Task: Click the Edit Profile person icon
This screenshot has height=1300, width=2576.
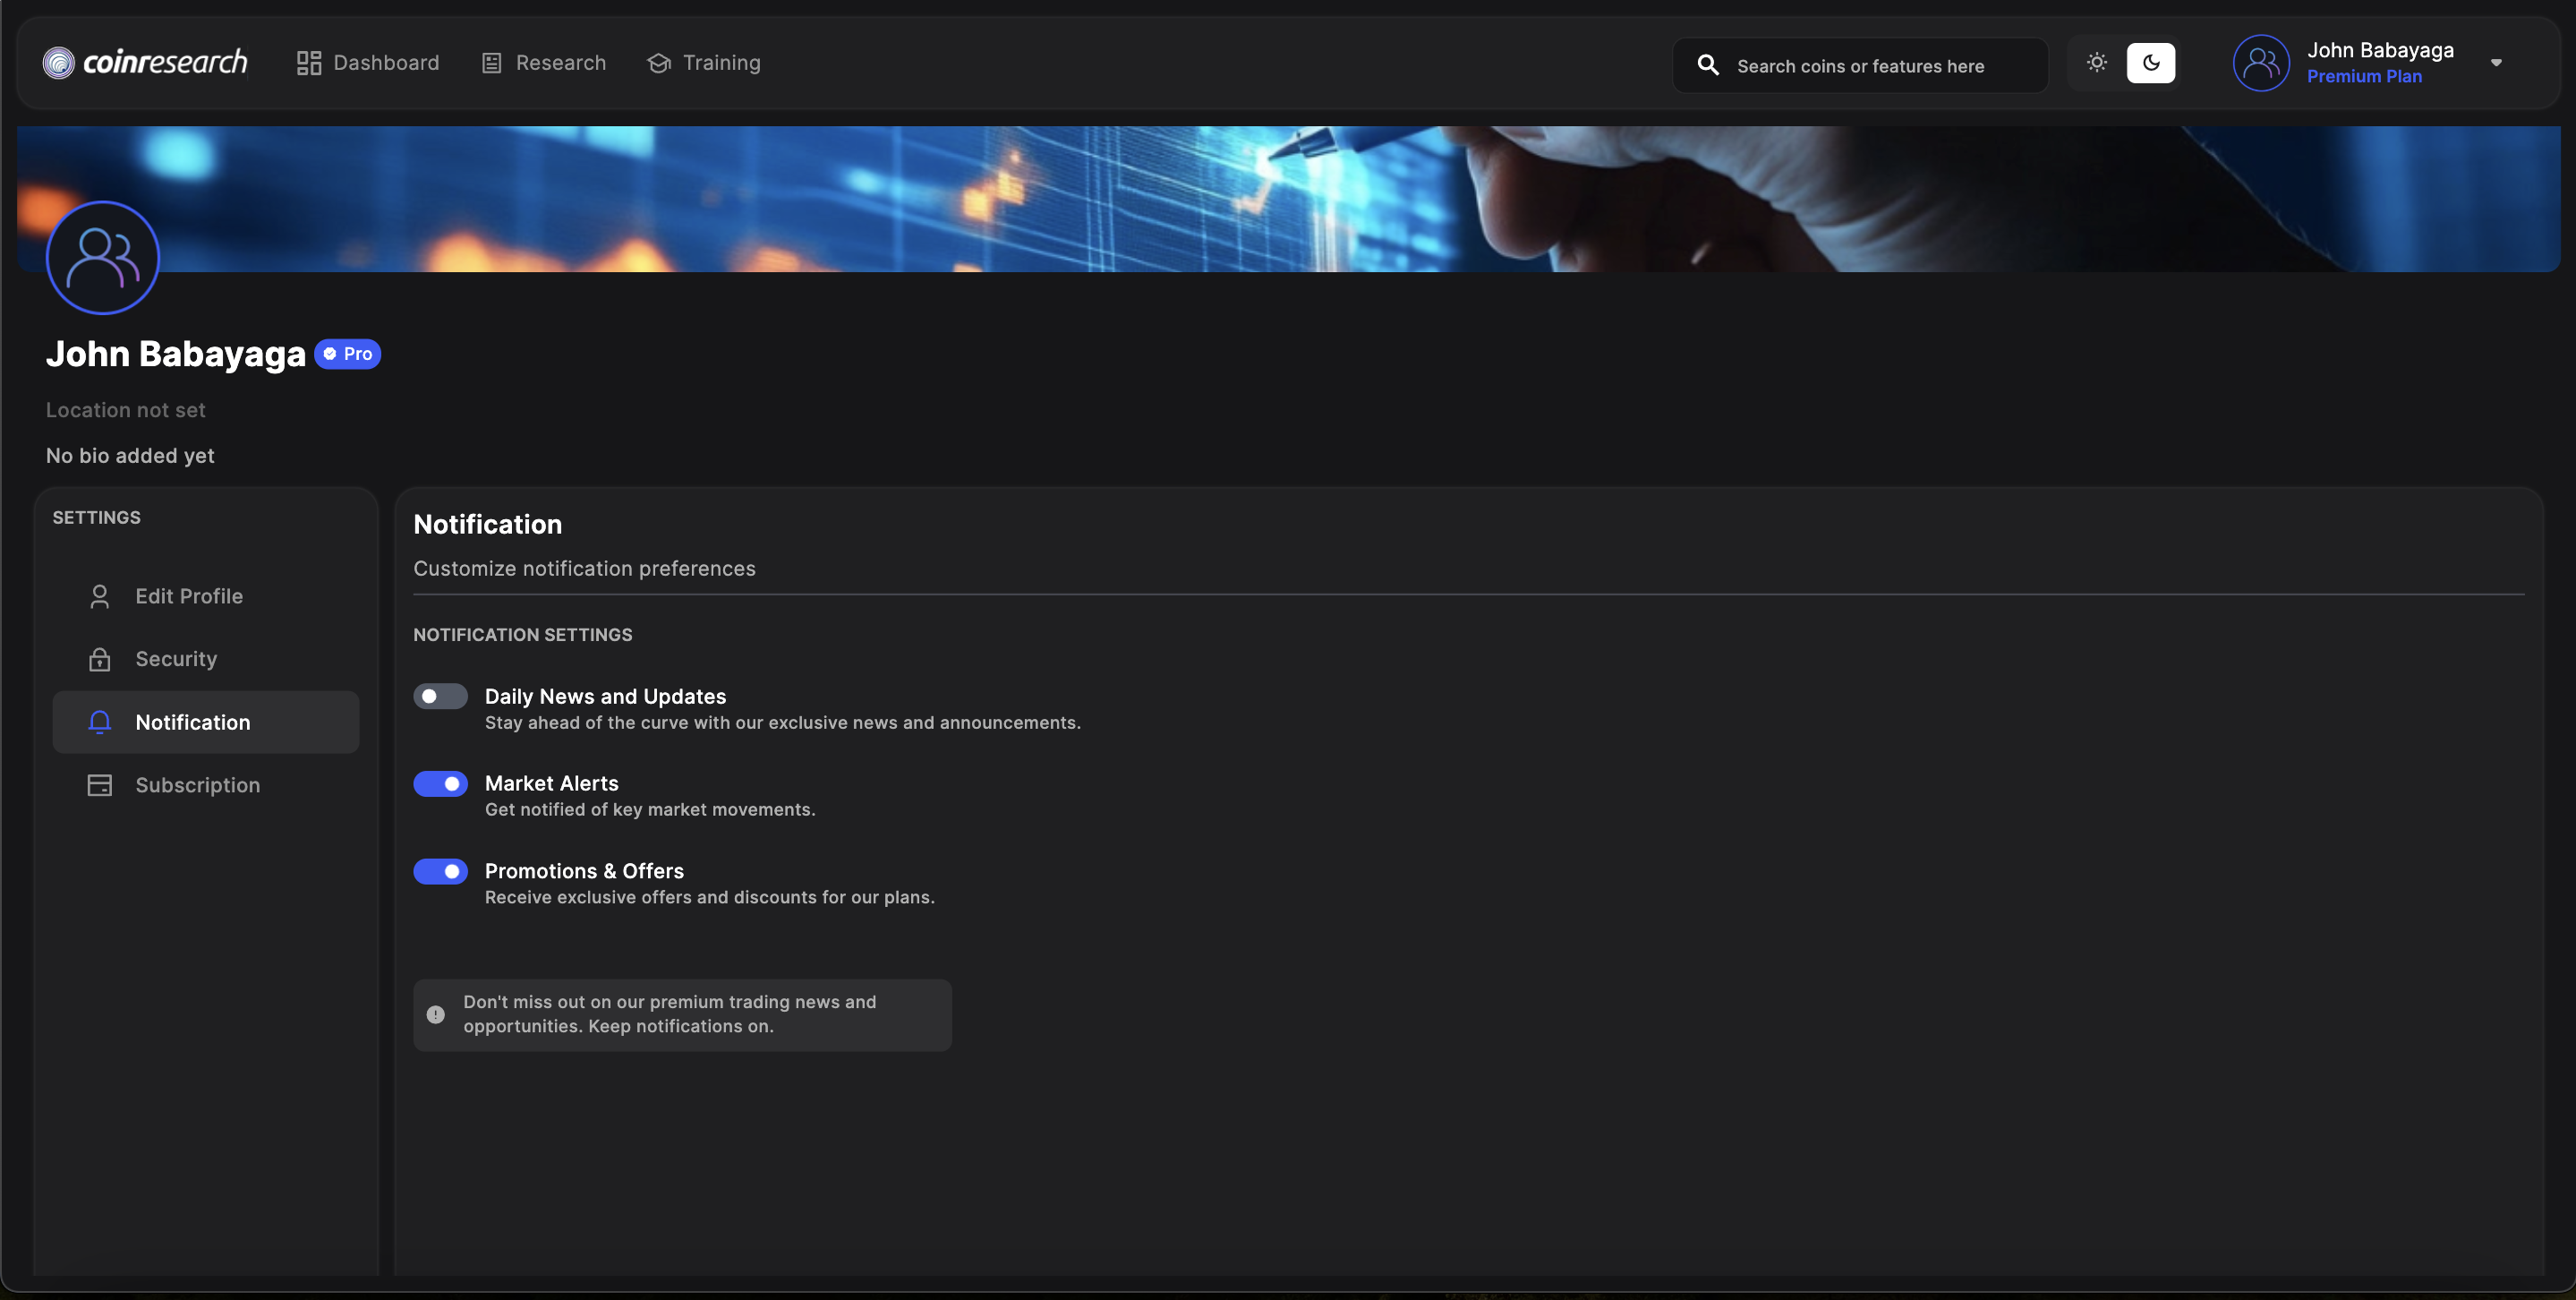Action: (99, 596)
